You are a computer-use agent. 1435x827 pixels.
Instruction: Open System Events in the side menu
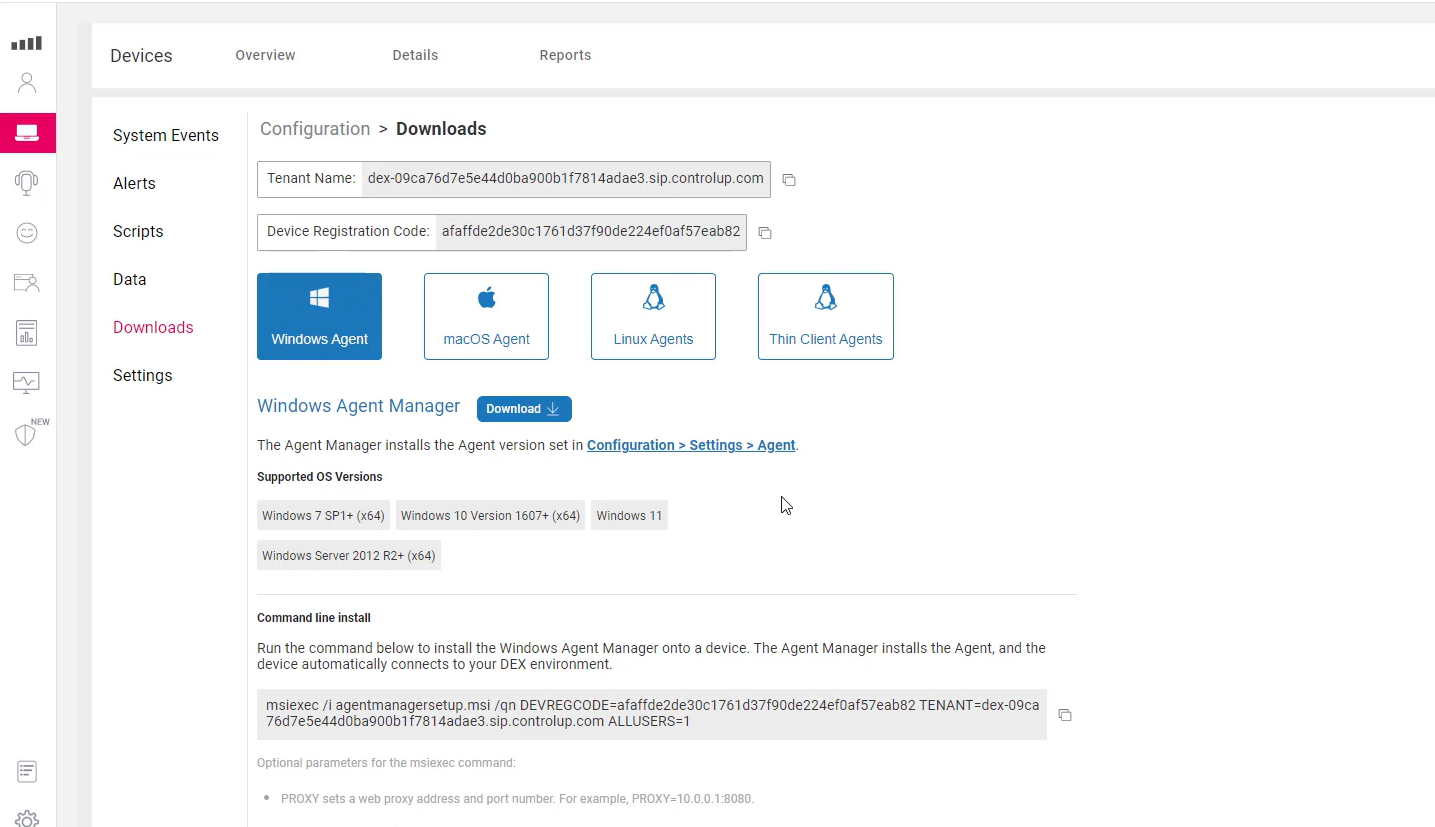pos(166,135)
